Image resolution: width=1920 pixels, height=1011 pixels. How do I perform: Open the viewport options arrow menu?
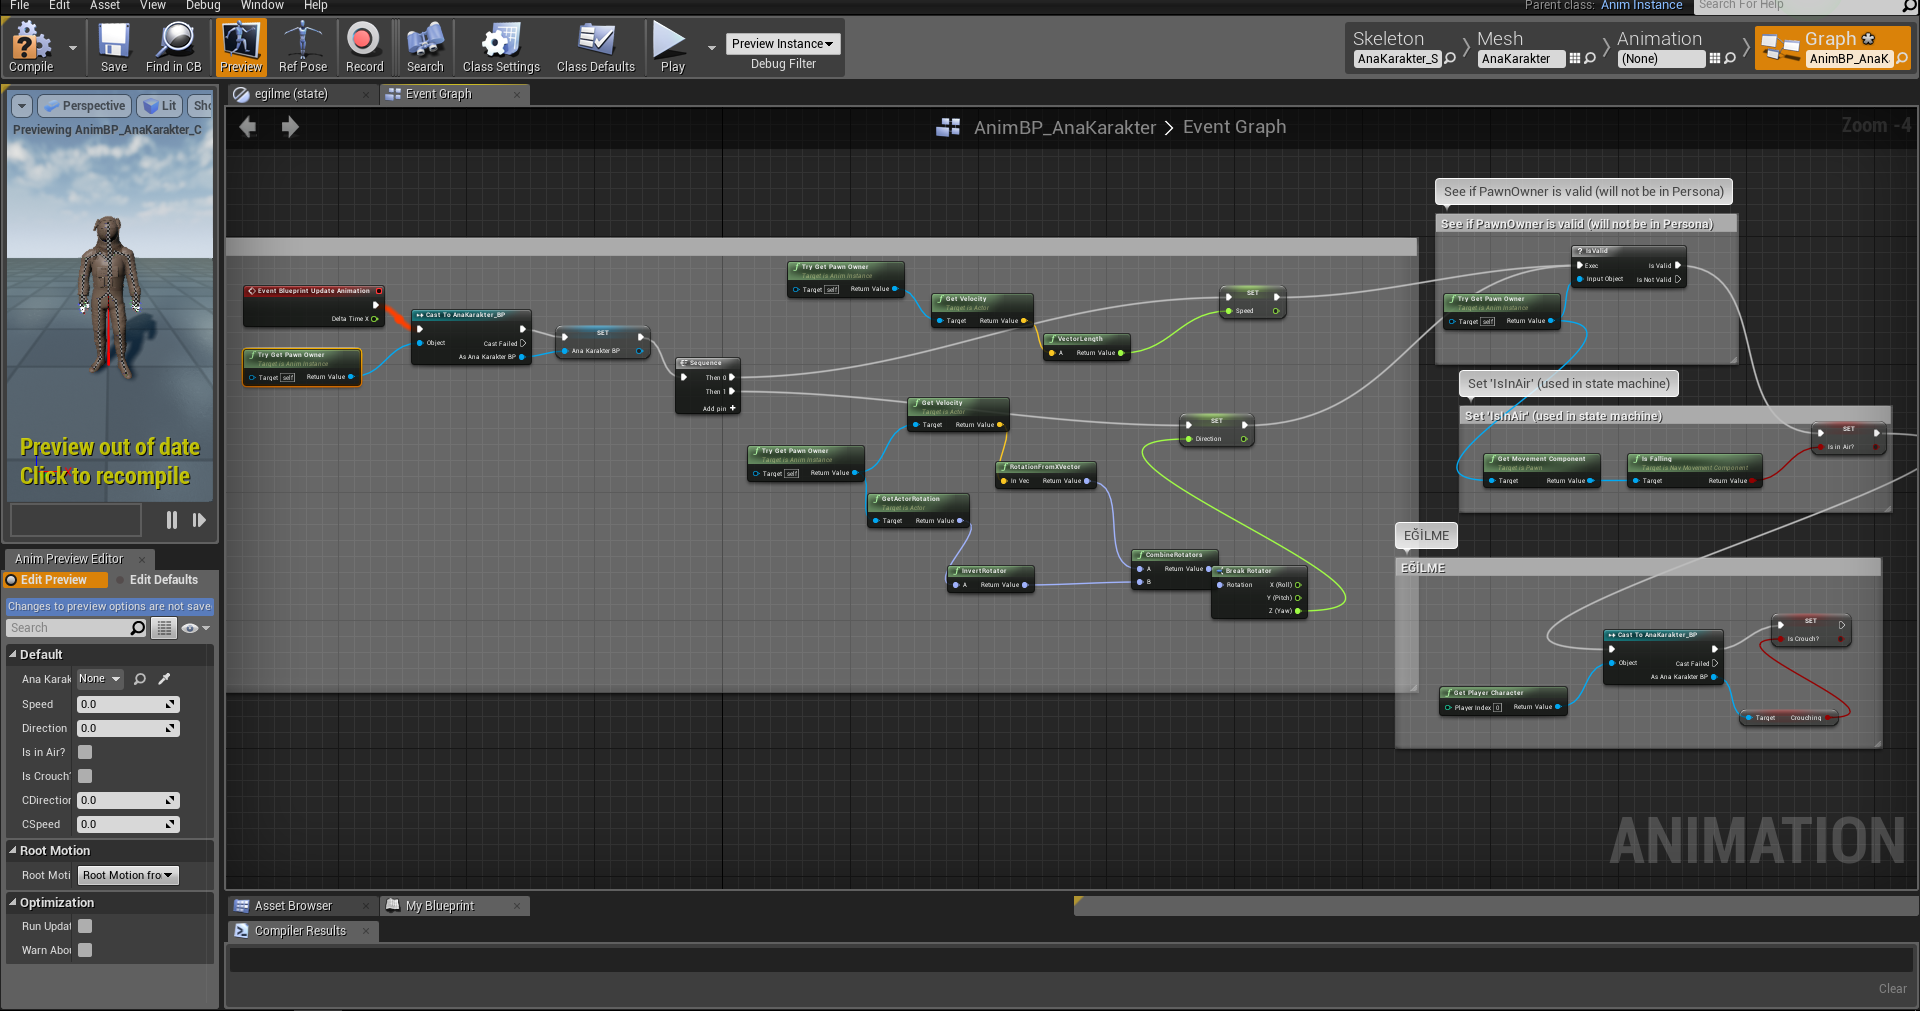click(22, 105)
